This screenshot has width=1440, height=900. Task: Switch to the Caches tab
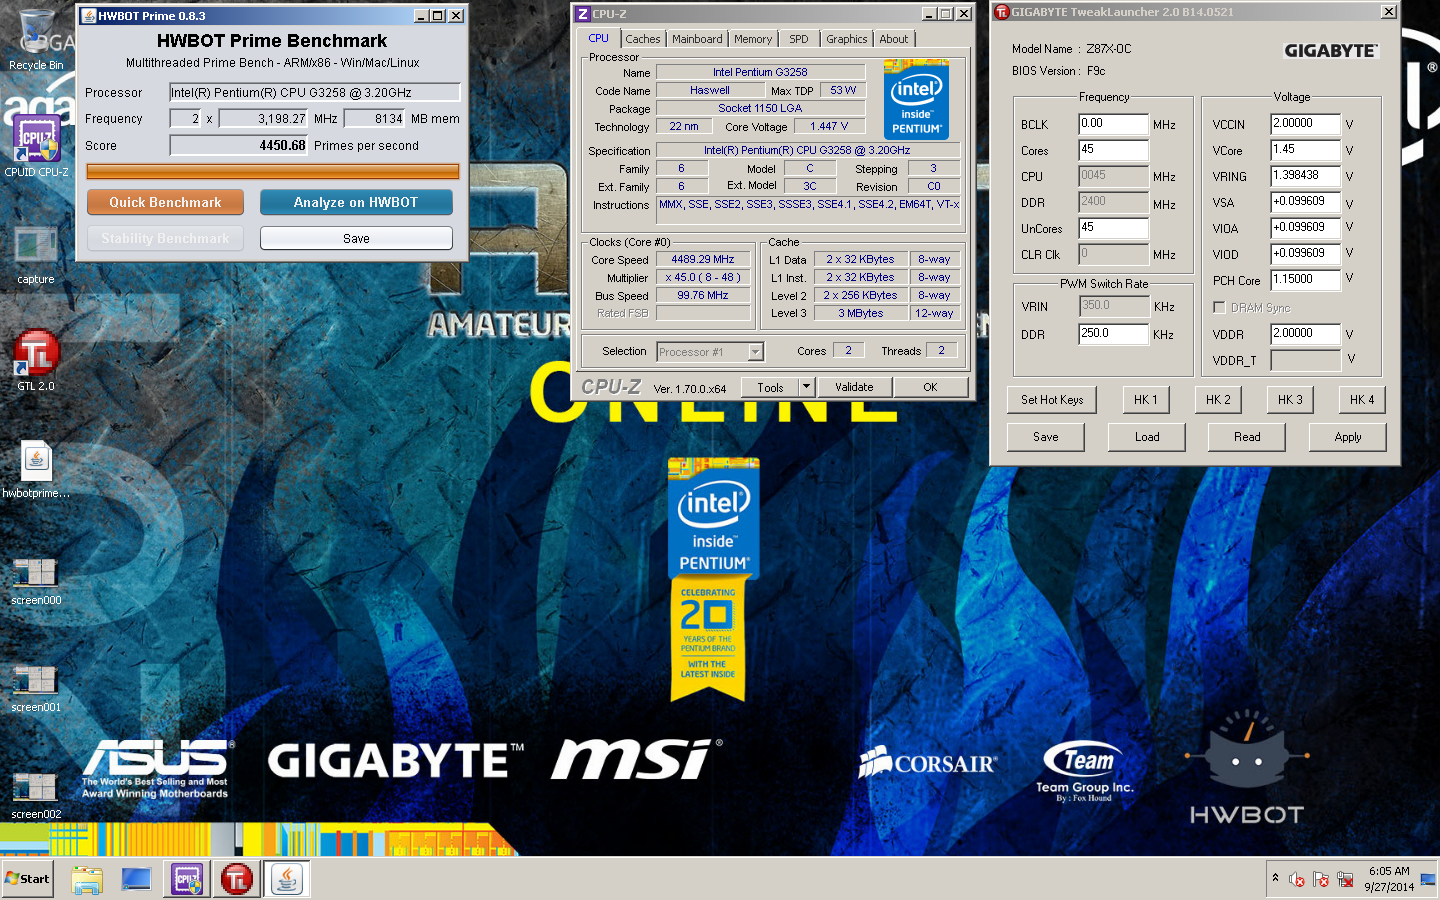643,39
